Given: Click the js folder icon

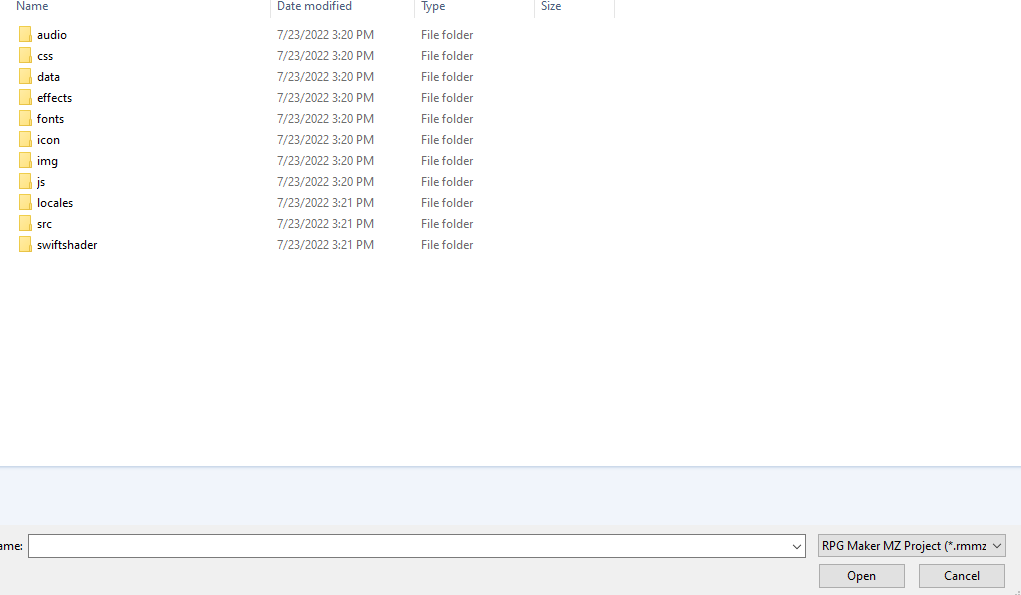Looking at the screenshot, I should click(25, 182).
